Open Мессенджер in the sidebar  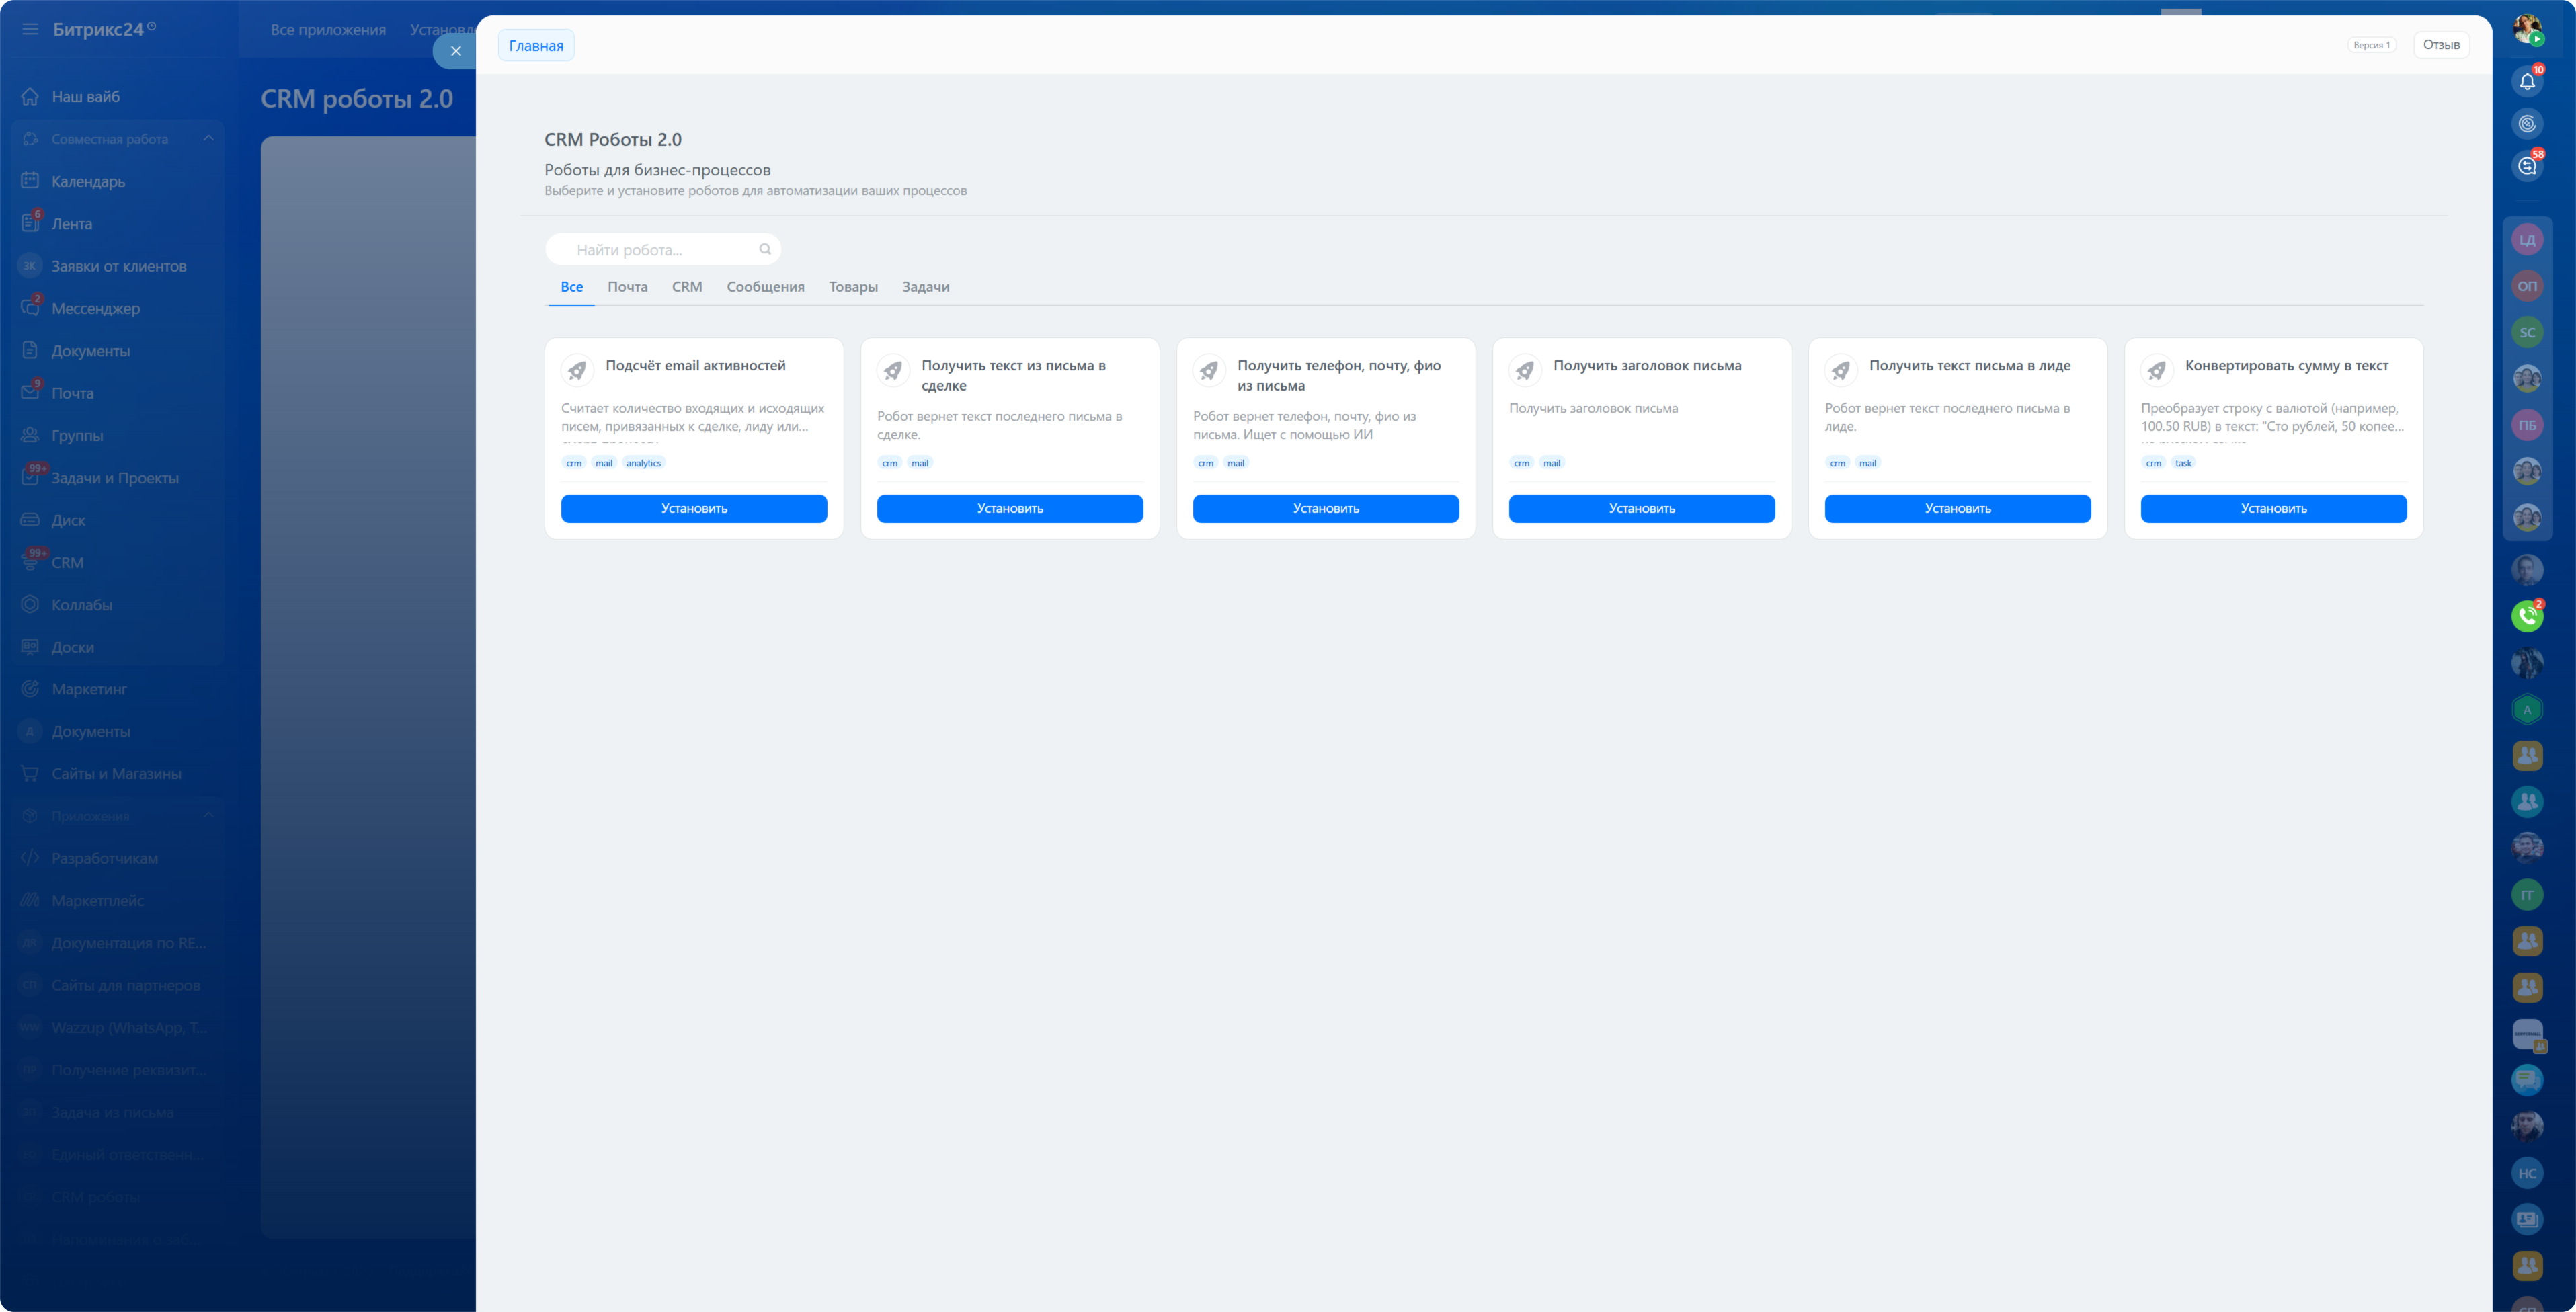pos(95,308)
